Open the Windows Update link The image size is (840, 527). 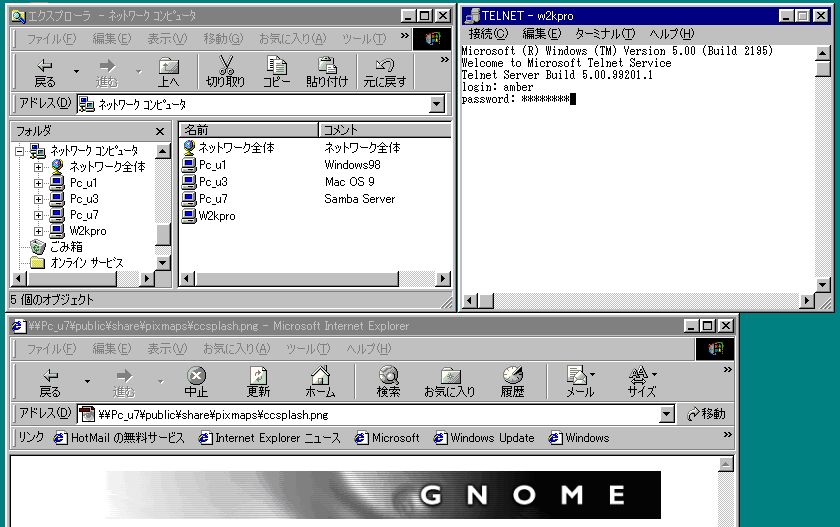[484, 438]
